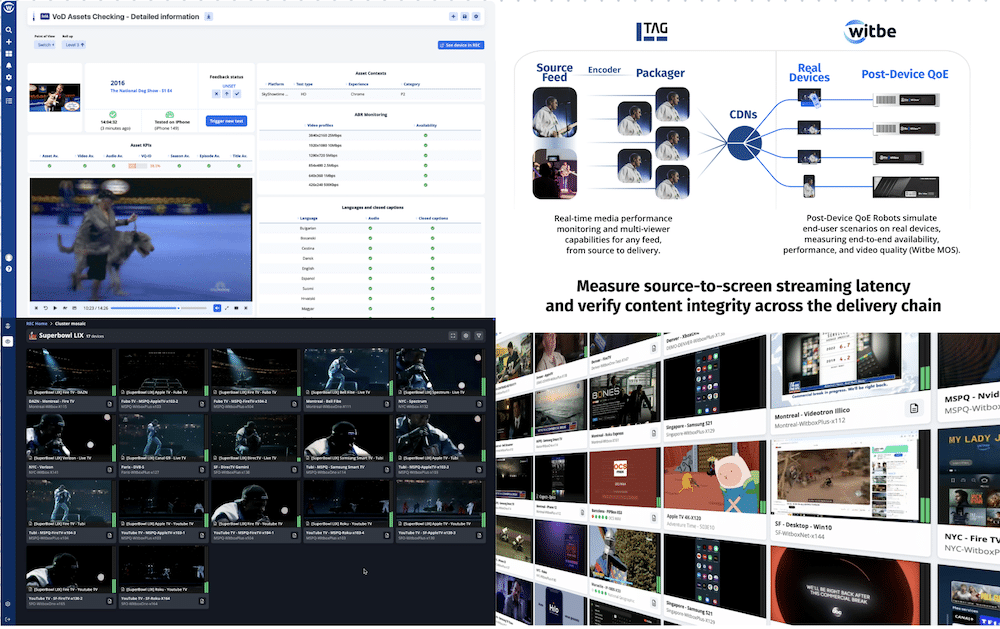Open the Point of View Switch dropdown

coord(44,45)
